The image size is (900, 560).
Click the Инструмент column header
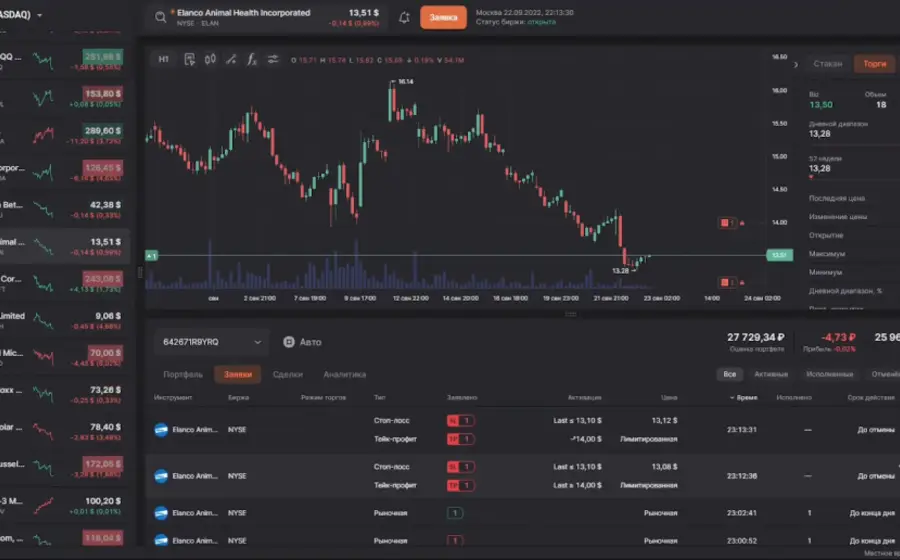(173, 397)
